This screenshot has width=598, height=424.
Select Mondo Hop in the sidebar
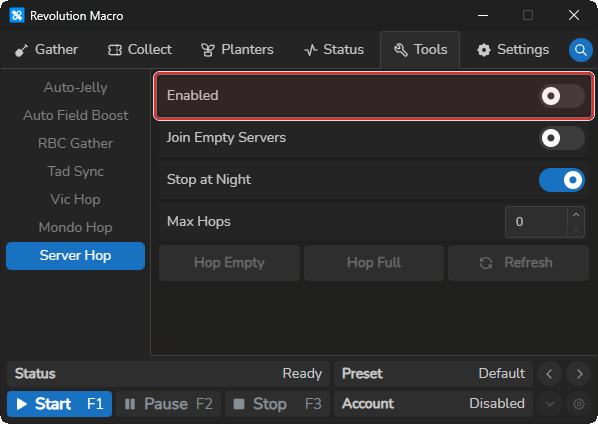coord(76,227)
